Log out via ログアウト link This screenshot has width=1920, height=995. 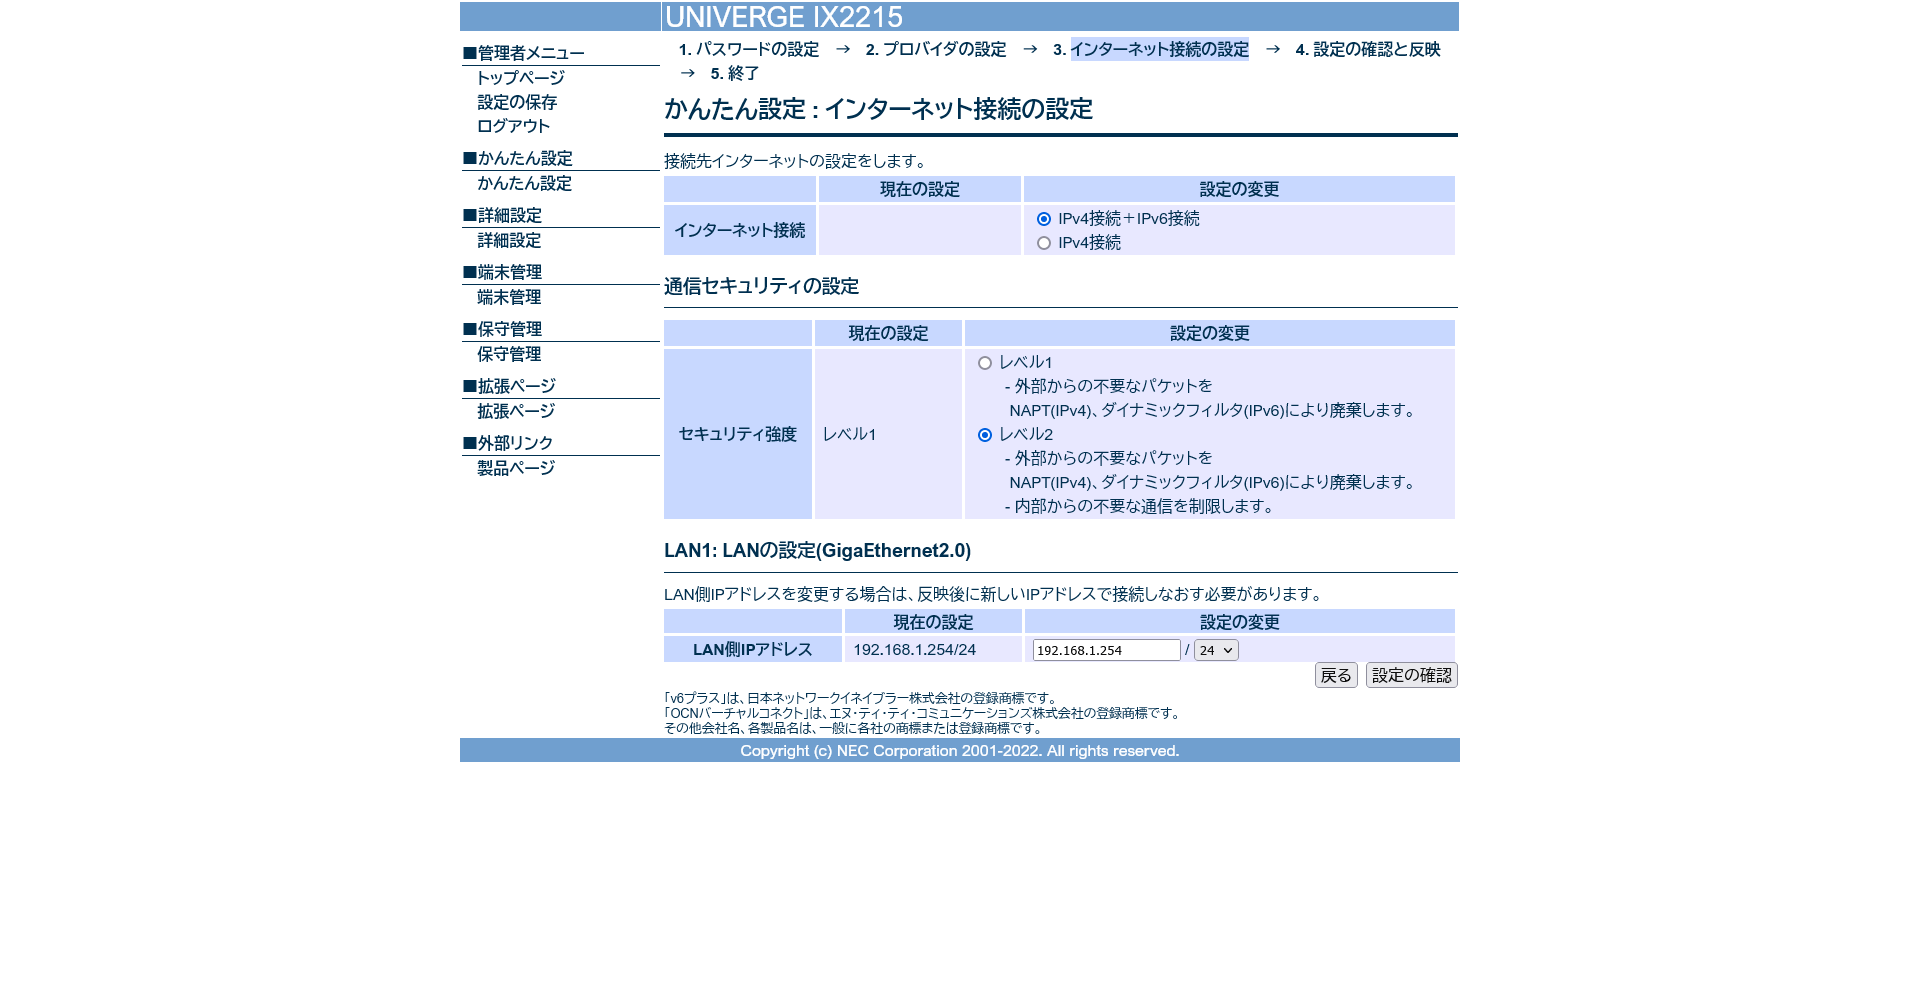(513, 126)
